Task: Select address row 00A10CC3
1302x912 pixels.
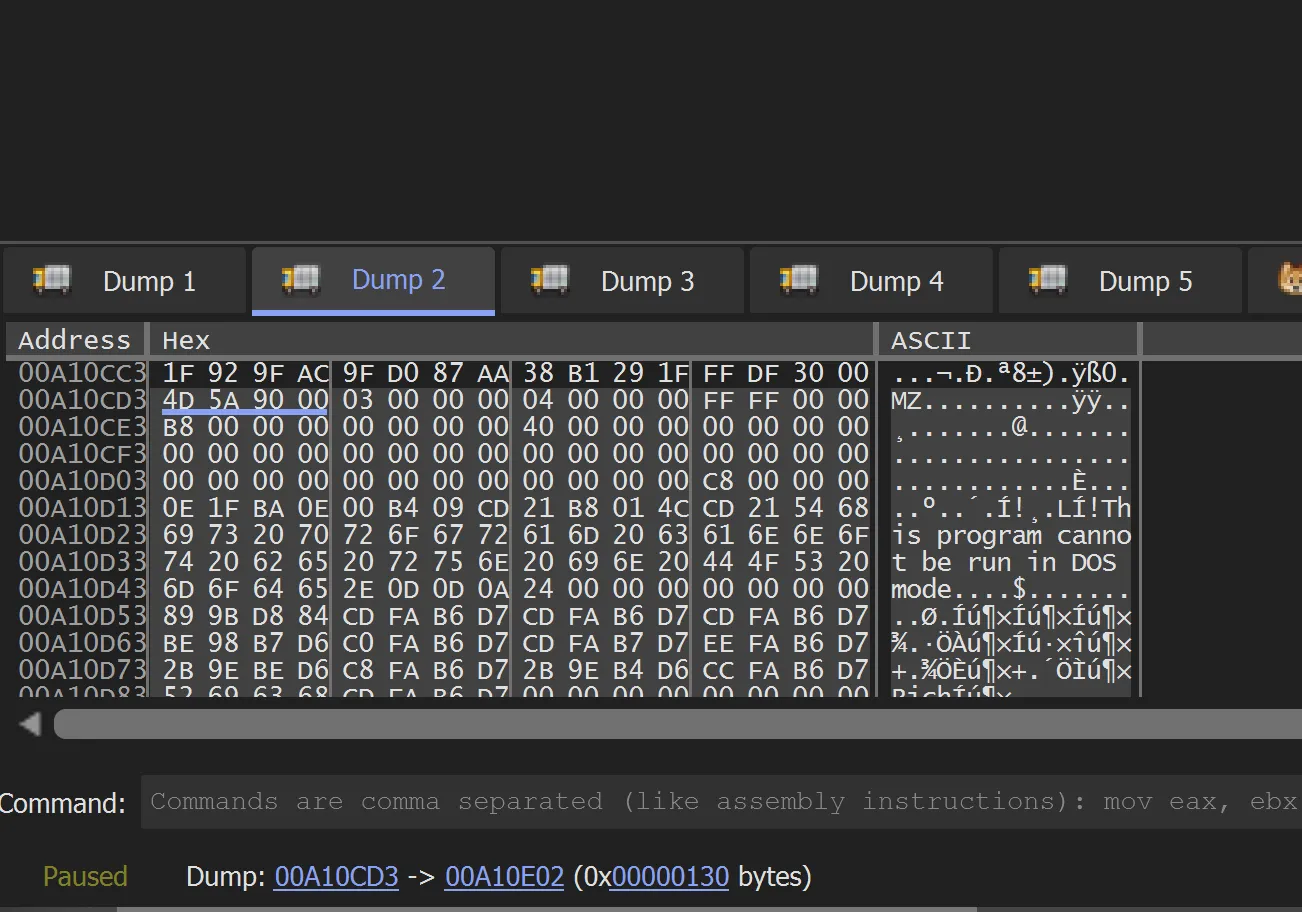Action: (x=83, y=373)
